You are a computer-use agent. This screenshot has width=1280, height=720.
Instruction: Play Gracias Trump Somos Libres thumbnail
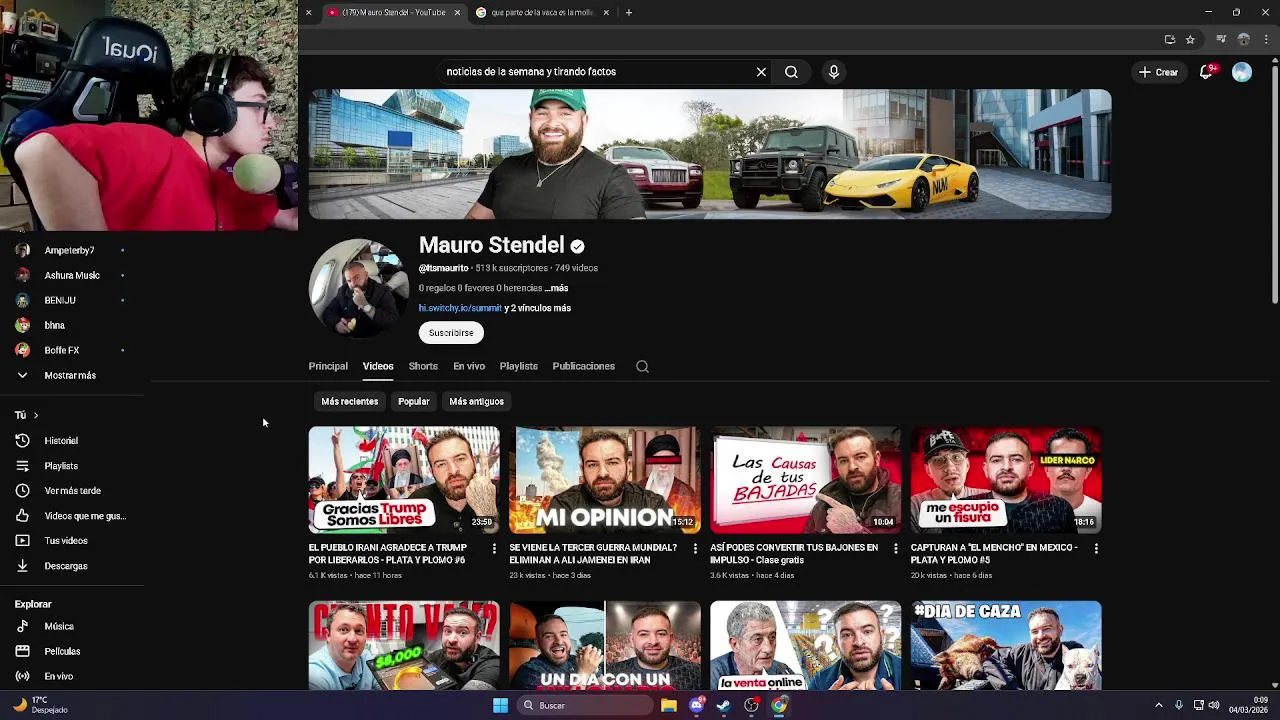pos(404,480)
